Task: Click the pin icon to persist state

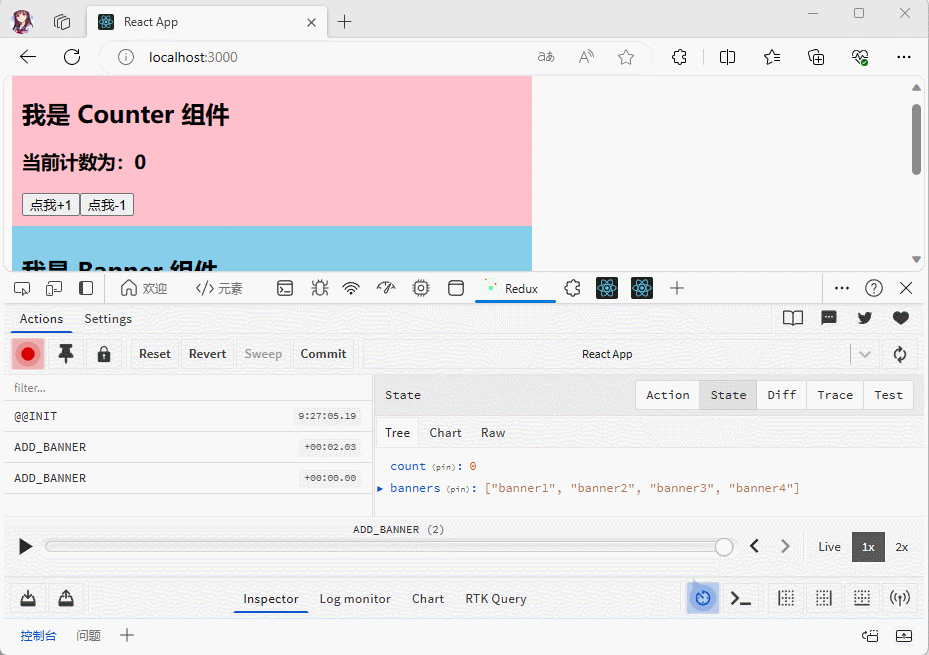Action: point(66,354)
